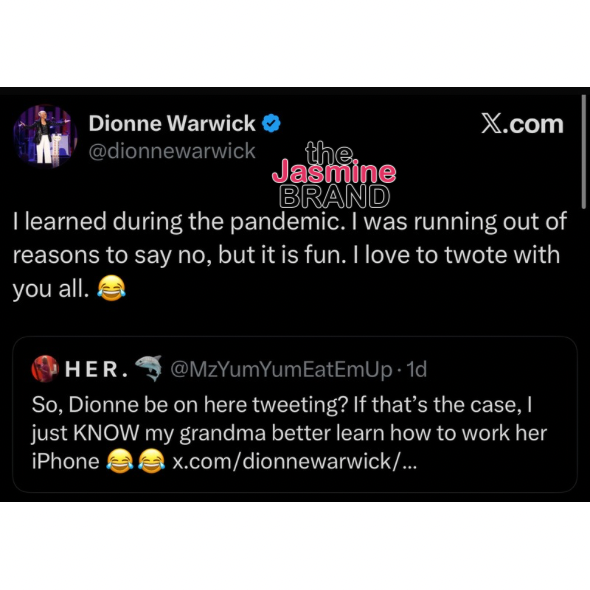Viewport: 590px width, 590px height.
Task: Click the X.com logo
Action: pos(522,124)
